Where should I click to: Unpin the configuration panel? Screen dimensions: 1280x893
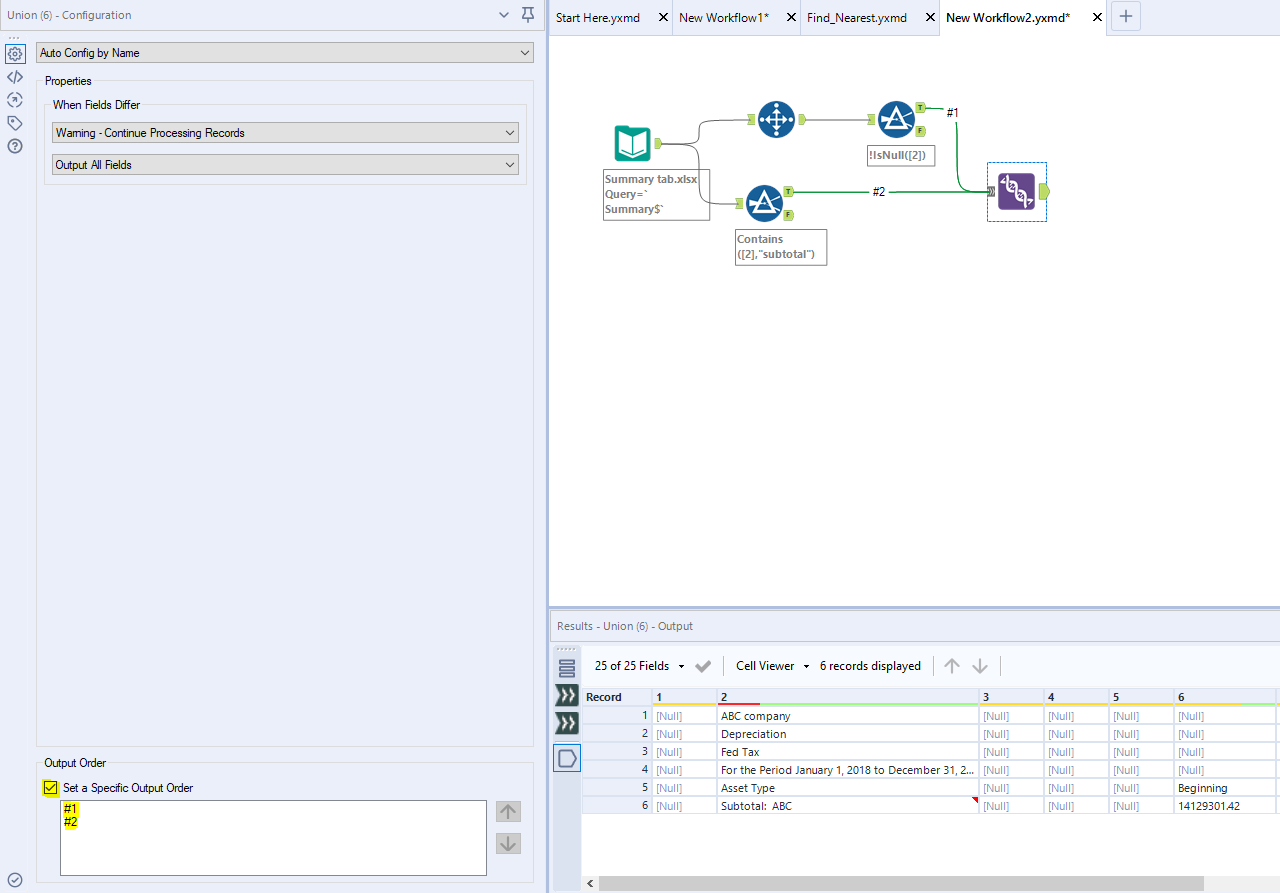[528, 15]
